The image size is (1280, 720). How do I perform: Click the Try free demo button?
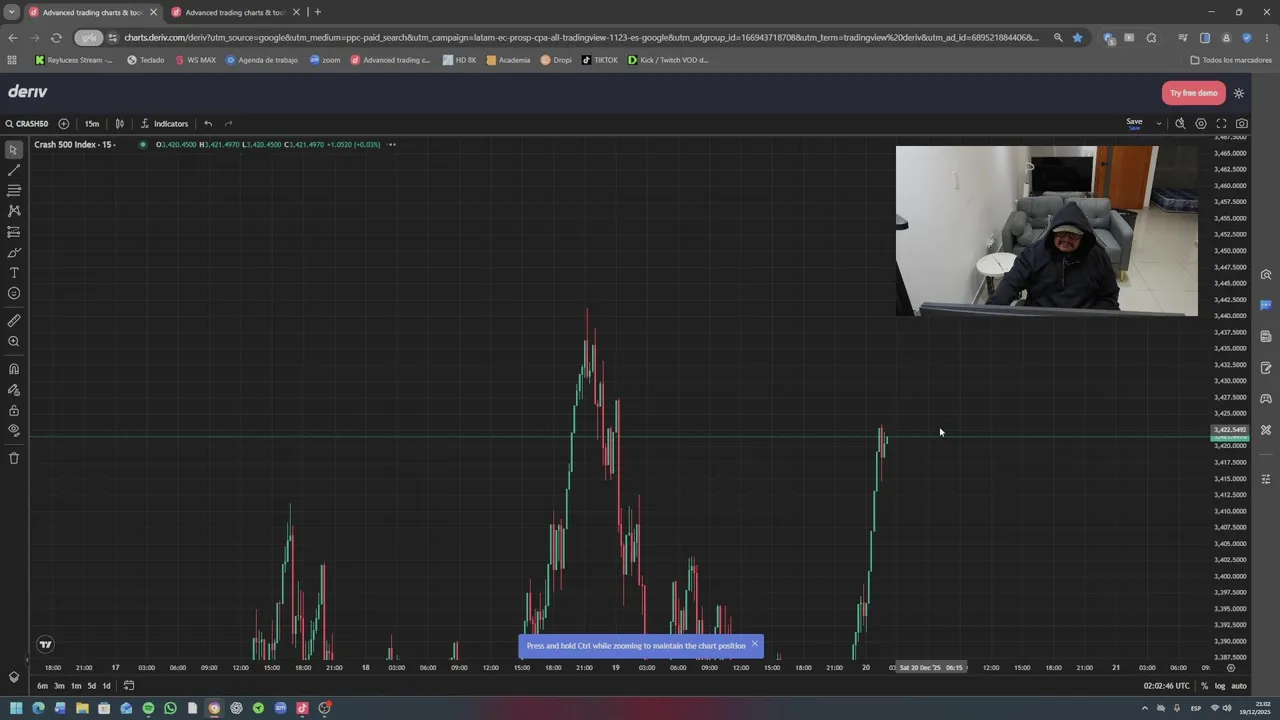point(1194,93)
